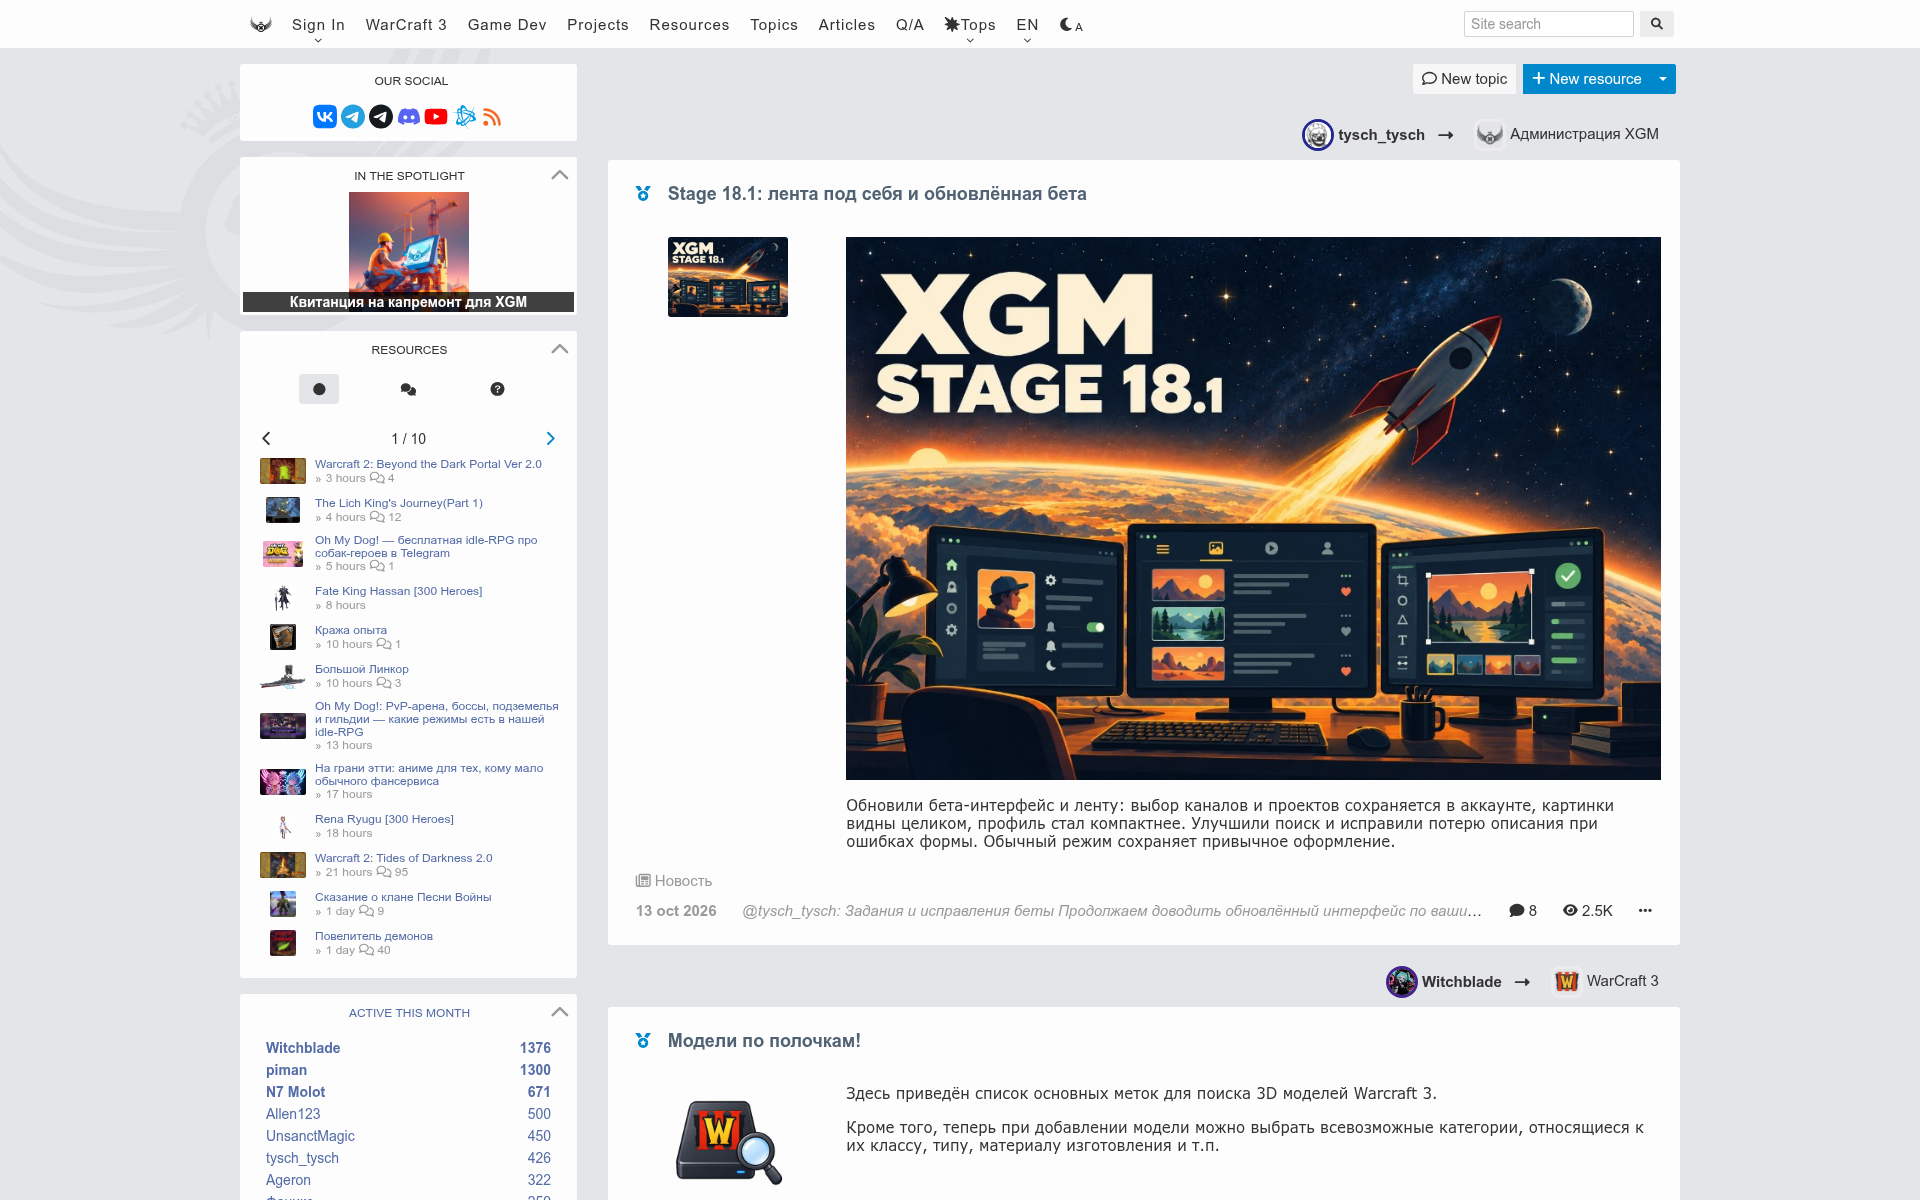Open Witchblade profile in active list
The height and width of the screenshot is (1200, 1920).
pyautogui.click(x=303, y=1048)
